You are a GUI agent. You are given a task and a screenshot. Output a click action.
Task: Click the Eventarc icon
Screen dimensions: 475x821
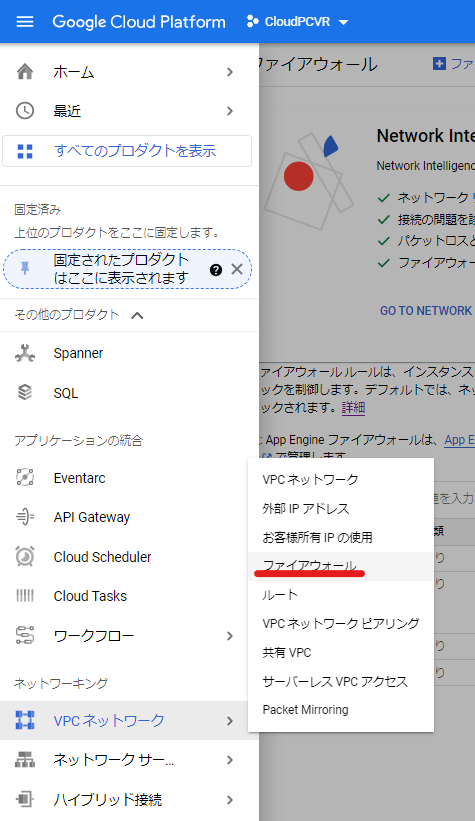coord(25,478)
